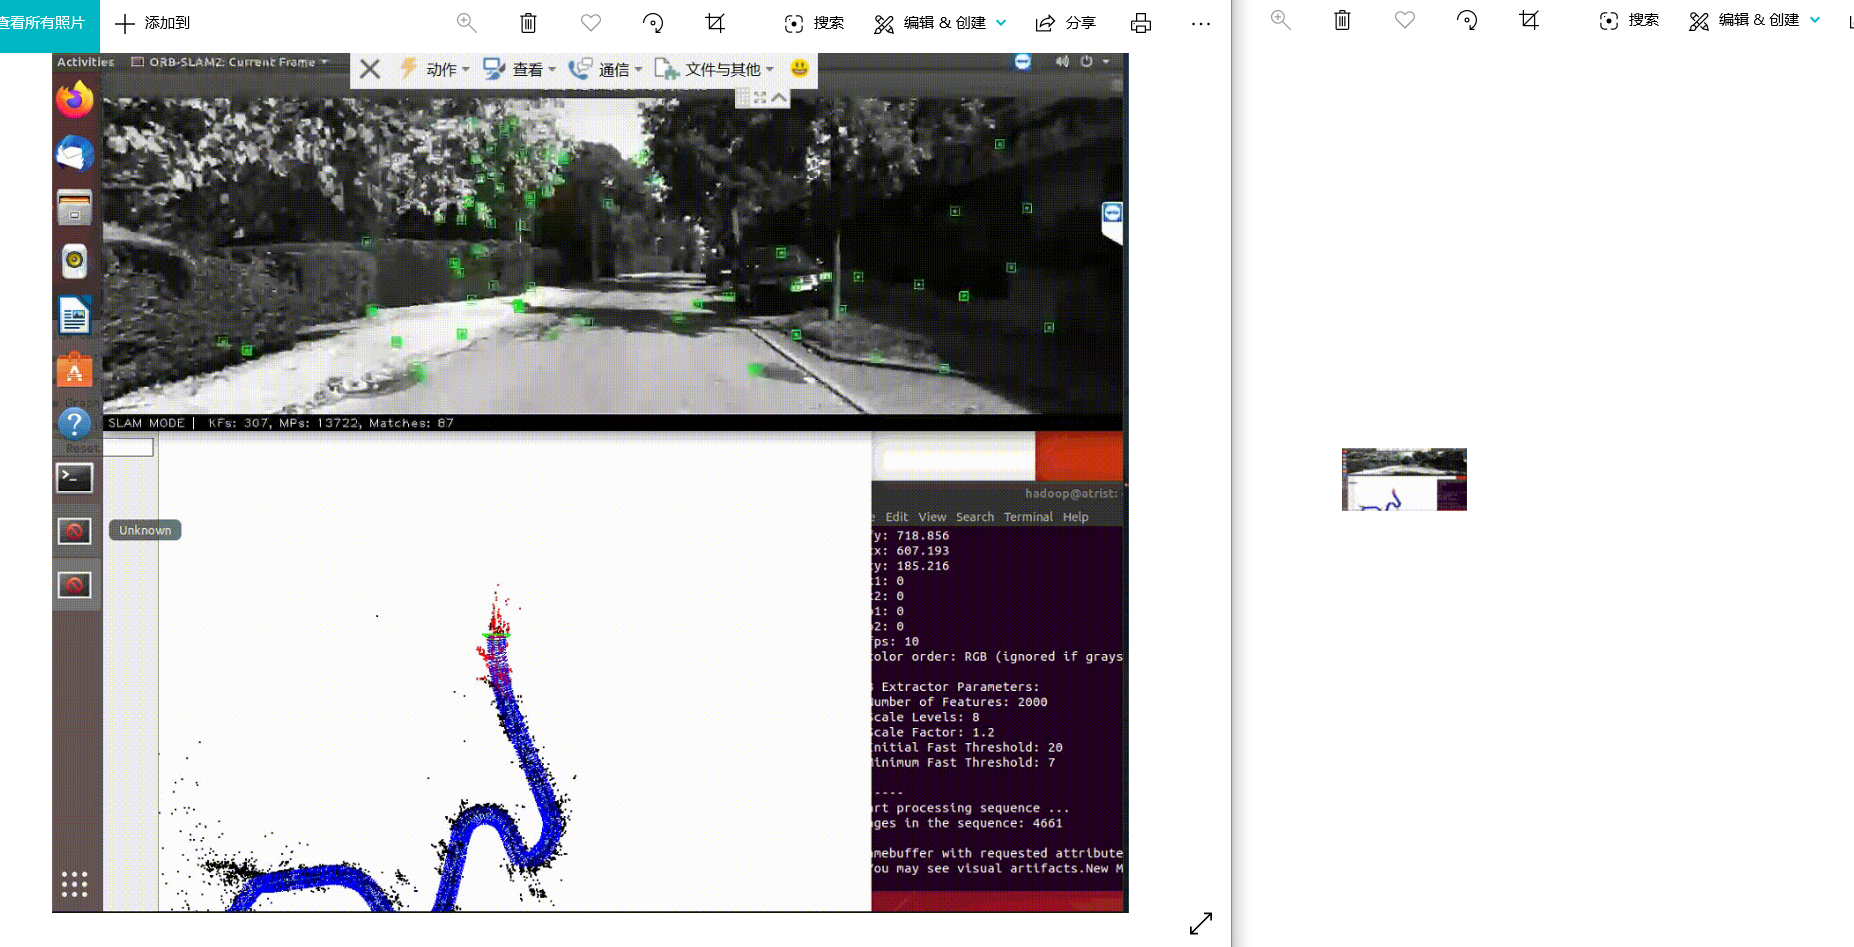Launch Rhythmbox speaker icon in the dock
Screen dimensions: 1854x947
click(x=75, y=261)
